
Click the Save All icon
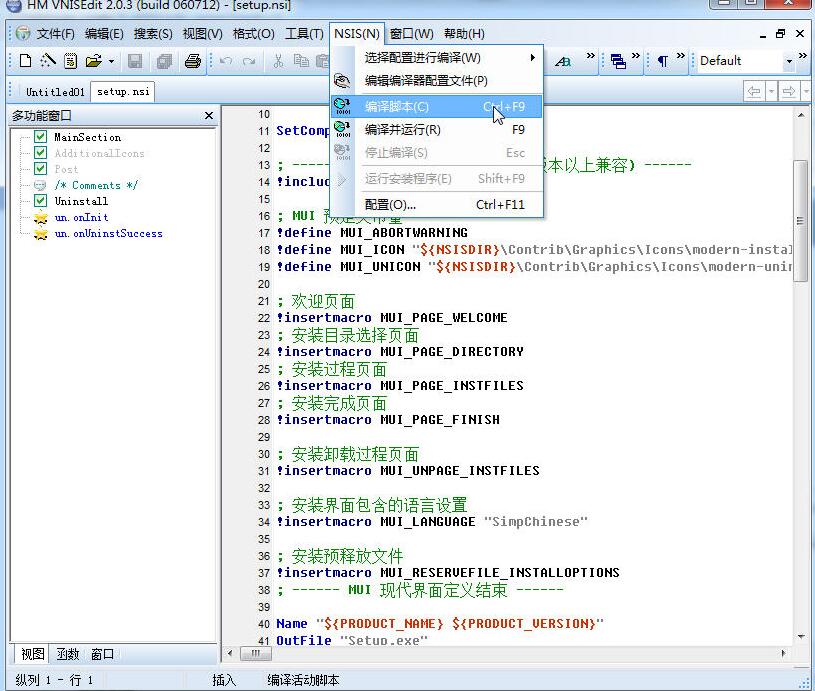(x=164, y=61)
